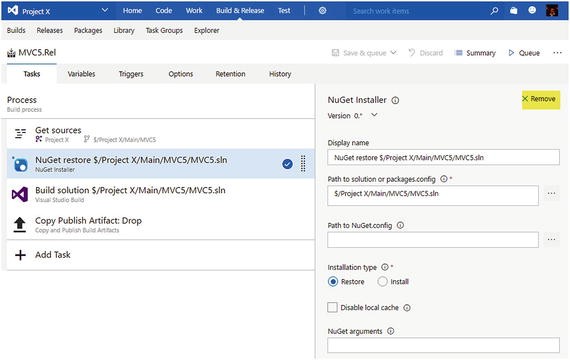Image resolution: width=570 pixels, height=360 pixels.
Task: Click the MVC5.Rel build definition icon
Action: click(11, 53)
